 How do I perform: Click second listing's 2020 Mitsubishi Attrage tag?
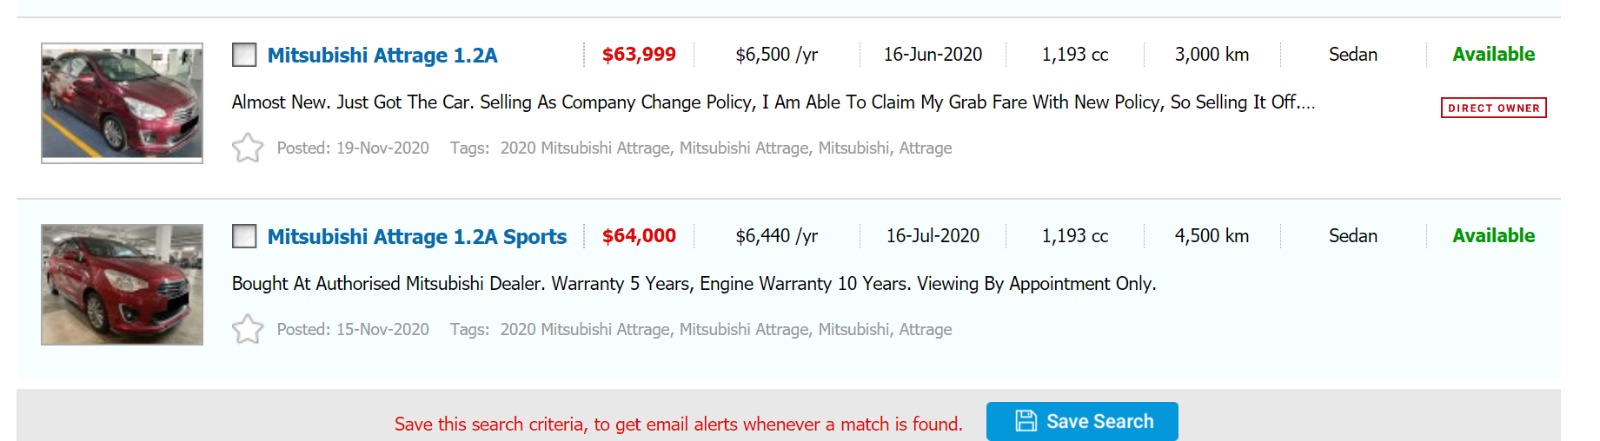tap(585, 329)
